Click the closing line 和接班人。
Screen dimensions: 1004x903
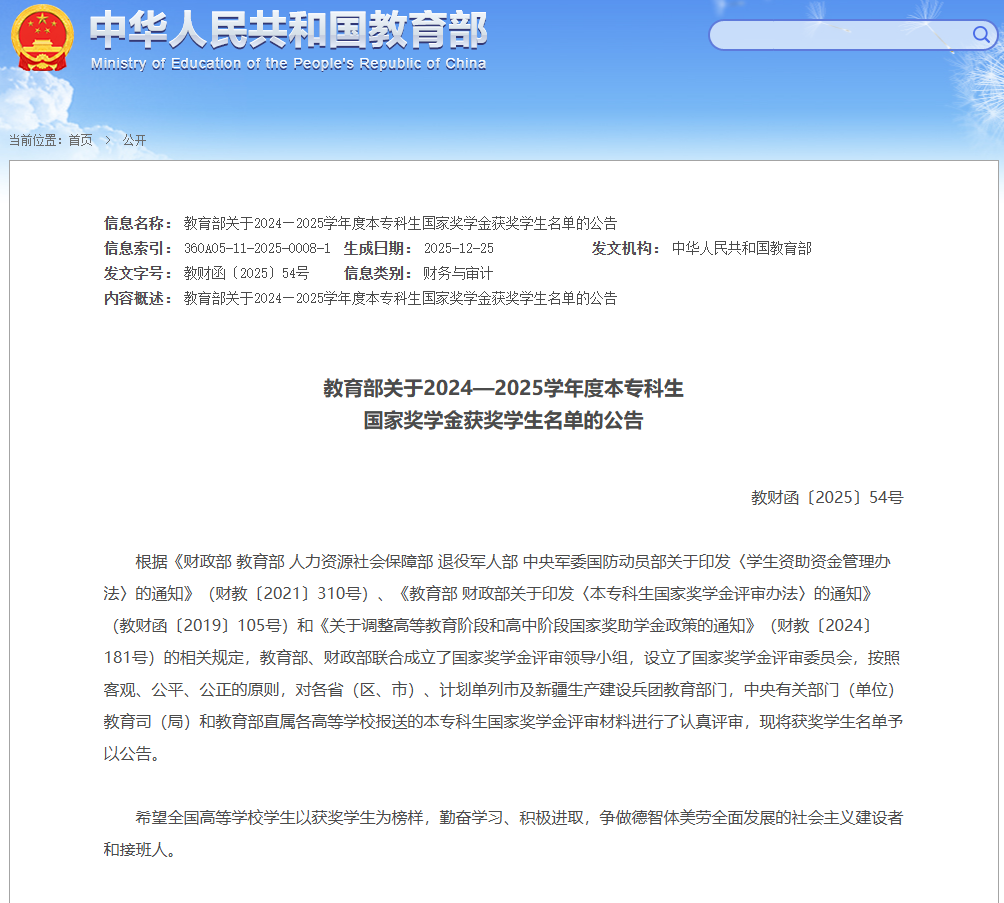140,850
